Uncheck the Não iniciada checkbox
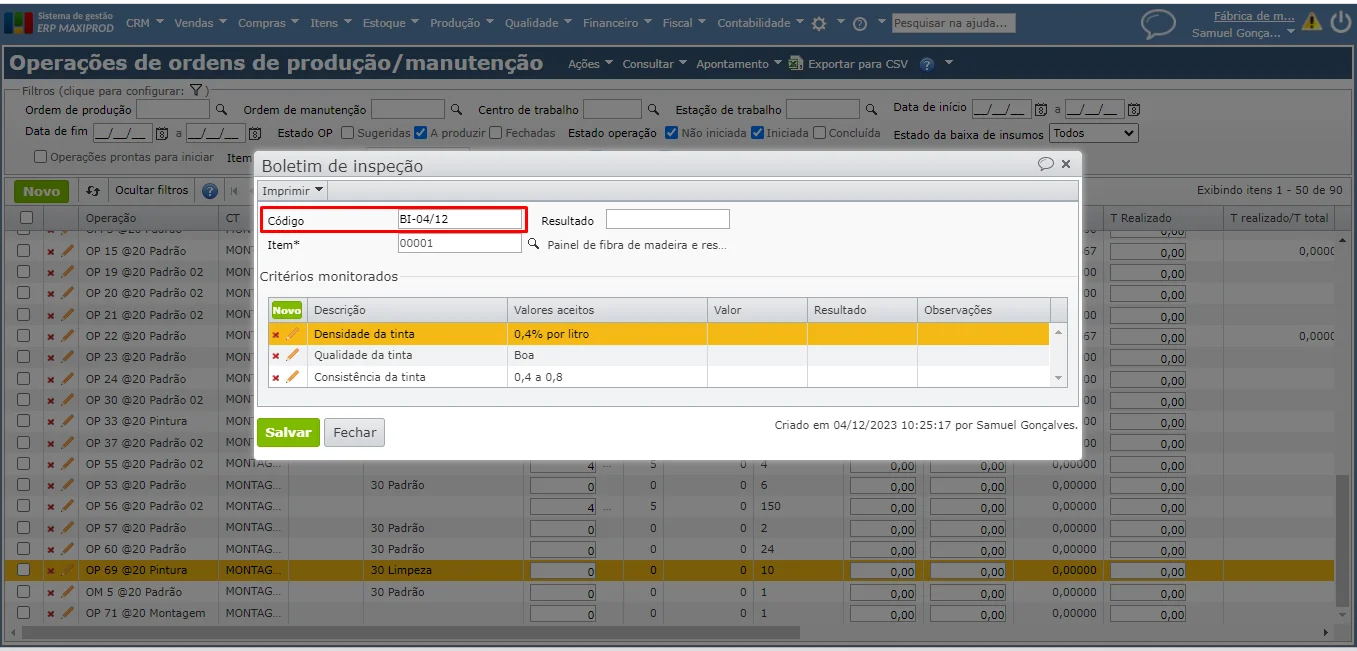The width and height of the screenshot is (1357, 651). click(671, 132)
